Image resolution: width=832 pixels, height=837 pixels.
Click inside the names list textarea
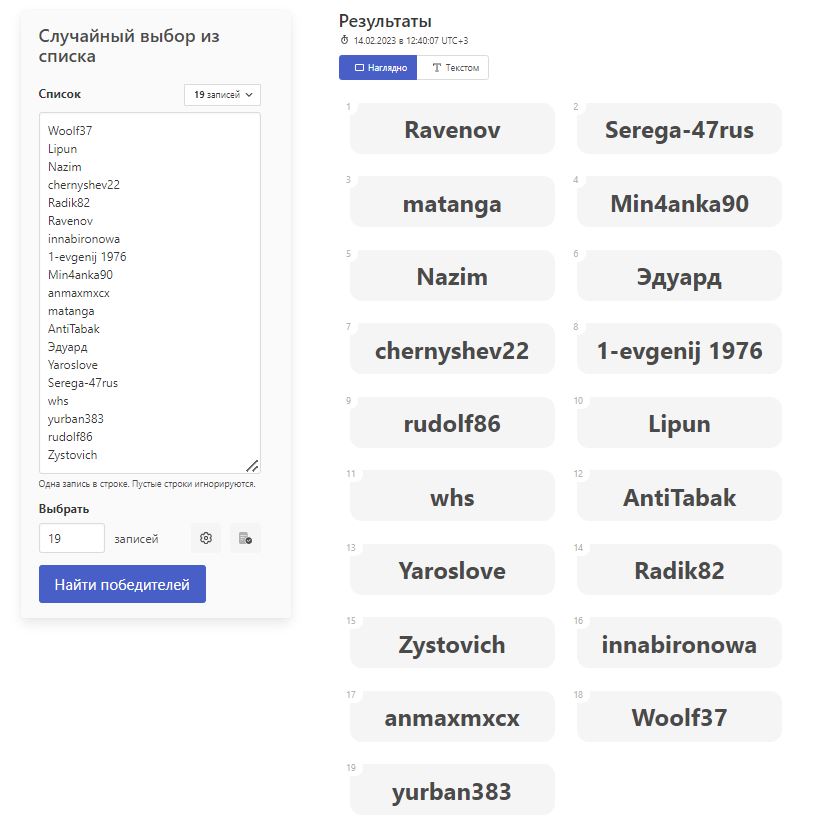(150, 292)
